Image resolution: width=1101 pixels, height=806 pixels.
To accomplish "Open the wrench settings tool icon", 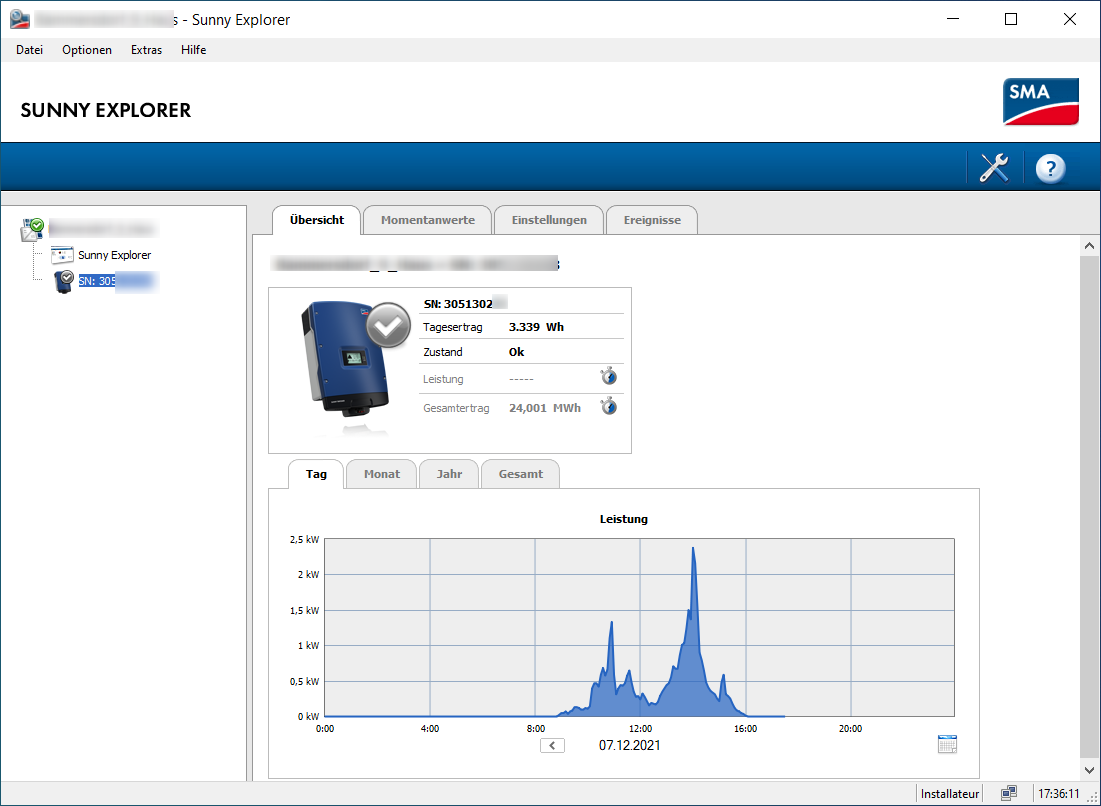I will [x=993, y=168].
